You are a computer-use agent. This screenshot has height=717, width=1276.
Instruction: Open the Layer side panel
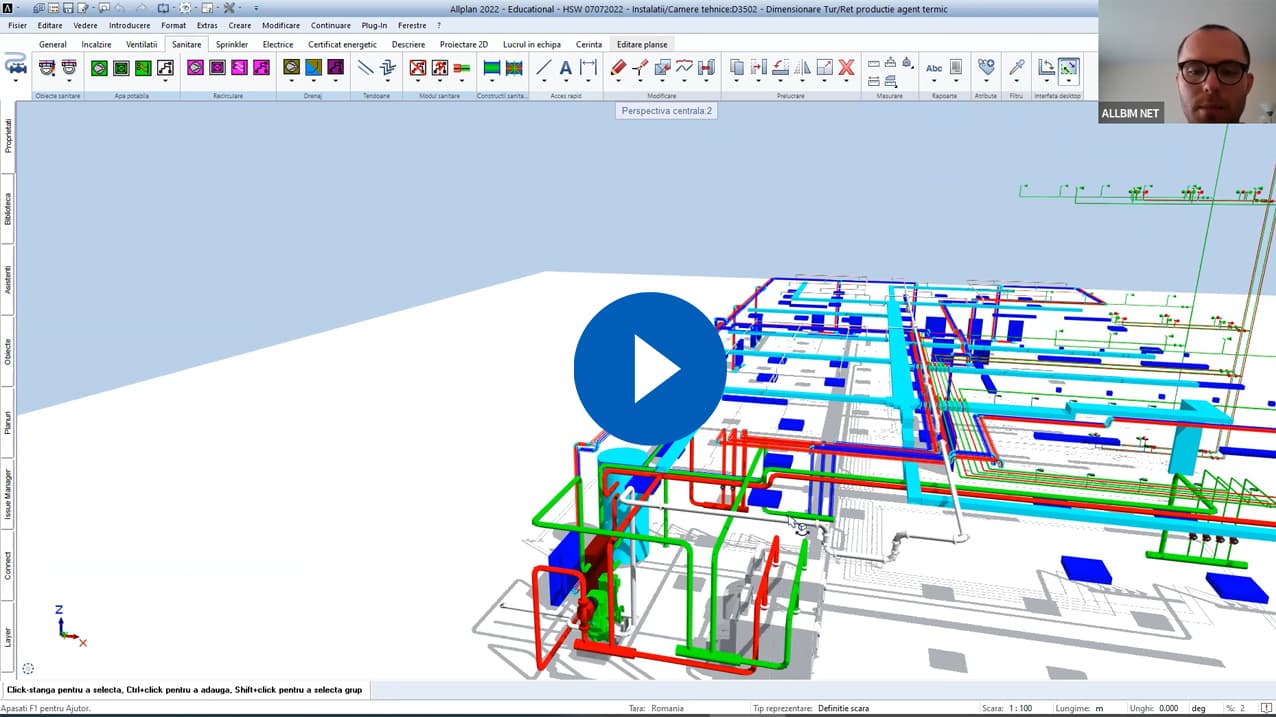point(8,636)
